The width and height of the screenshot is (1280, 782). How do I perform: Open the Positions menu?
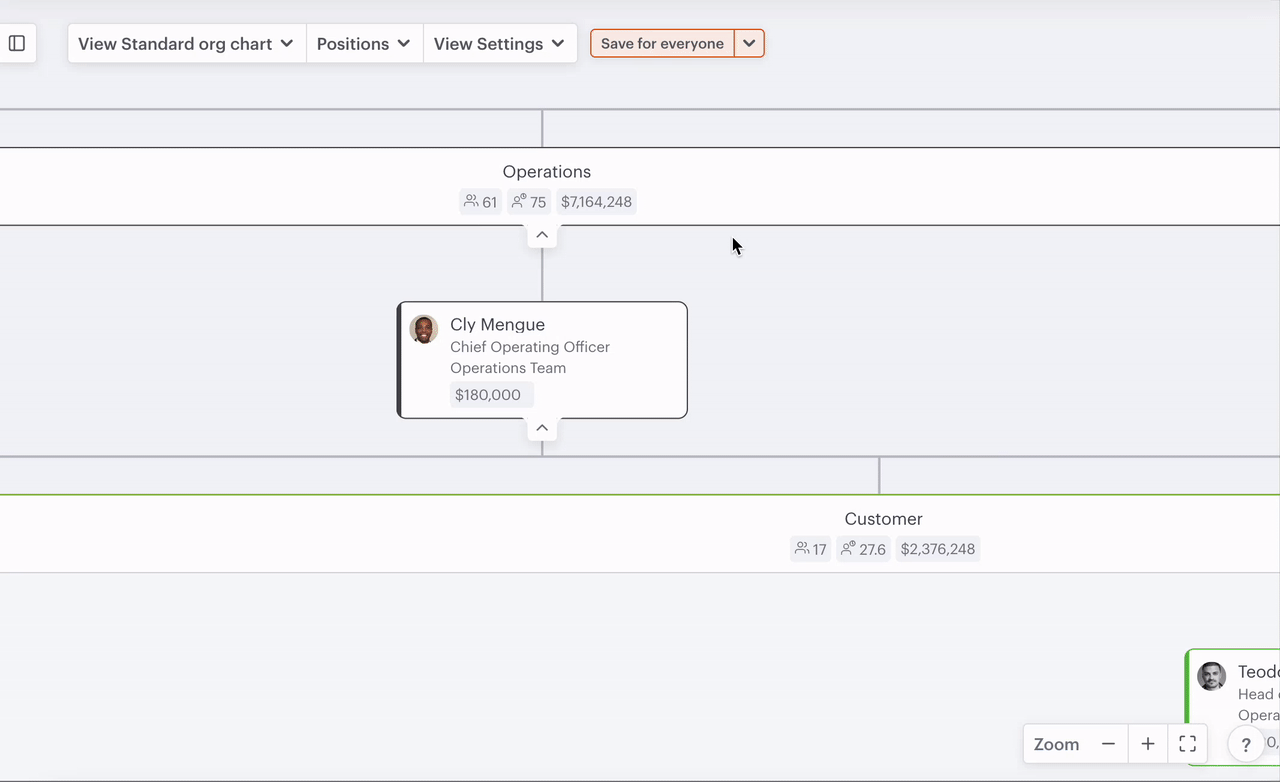click(364, 44)
